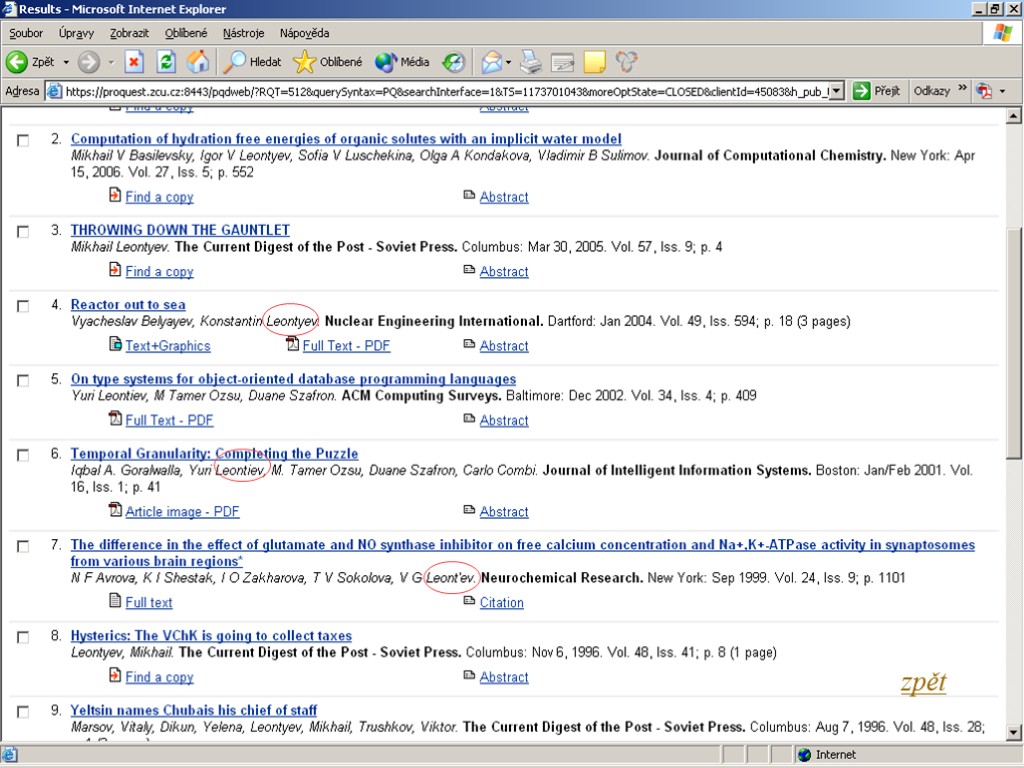
Task: Click Citation link under result 7
Action: coord(502,603)
